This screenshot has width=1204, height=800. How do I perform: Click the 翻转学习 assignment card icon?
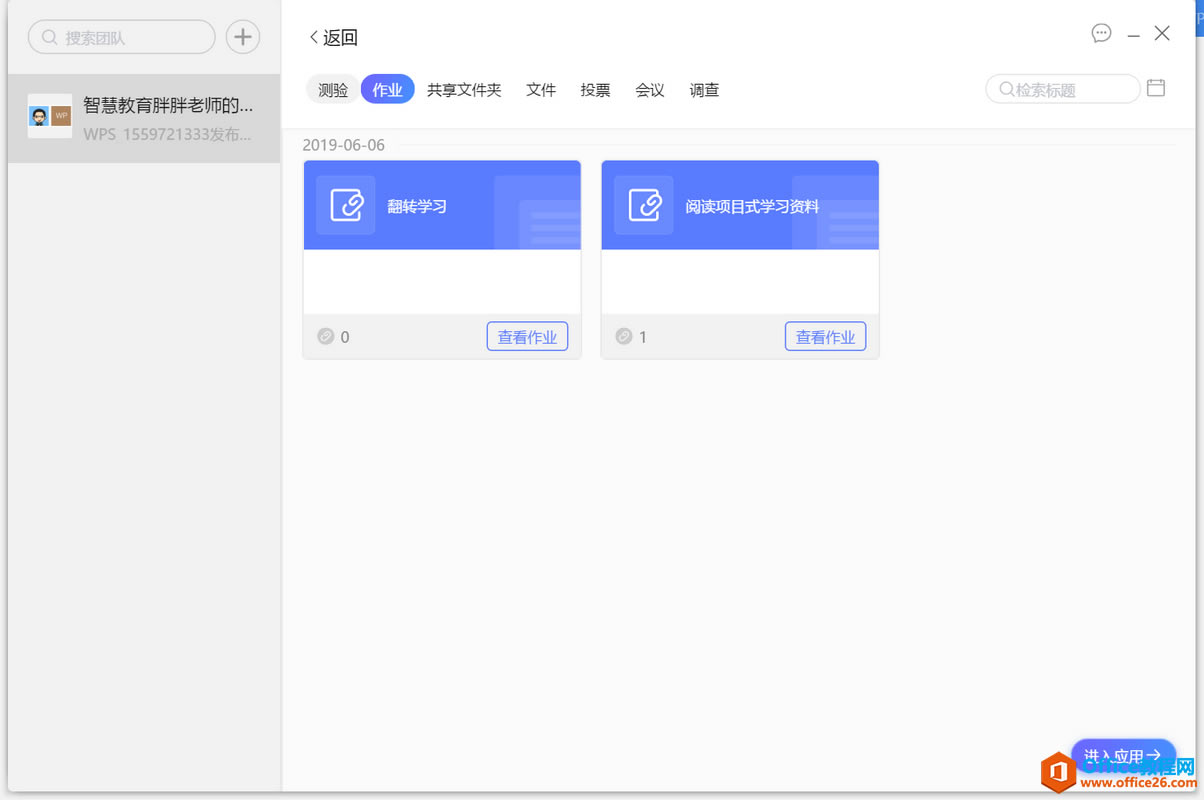[x=346, y=205]
